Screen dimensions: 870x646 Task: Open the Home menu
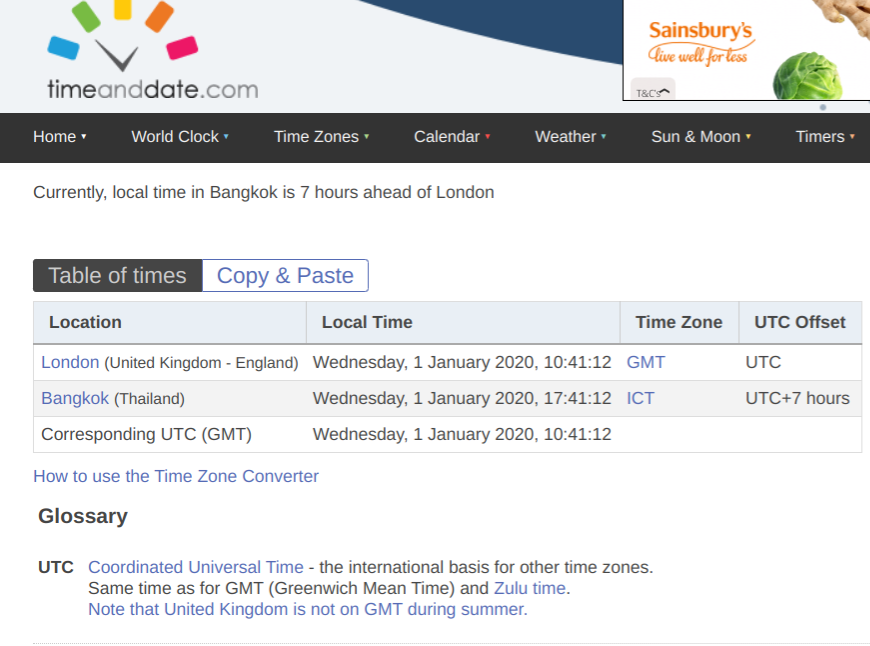59,137
